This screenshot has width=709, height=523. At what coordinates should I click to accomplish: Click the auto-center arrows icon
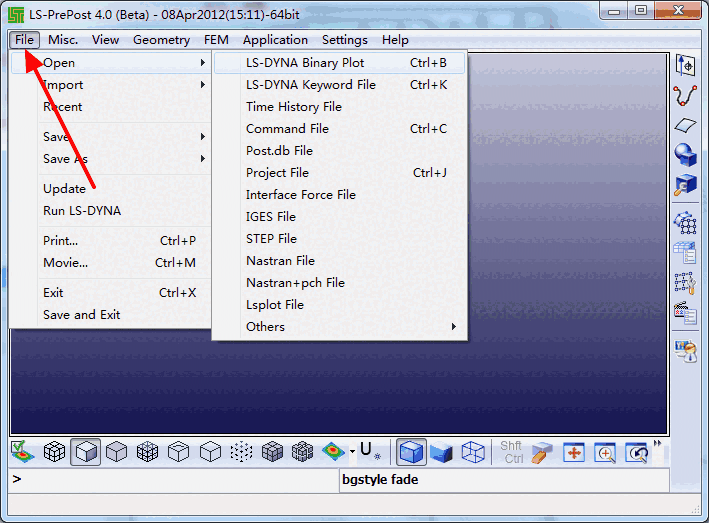point(574,452)
